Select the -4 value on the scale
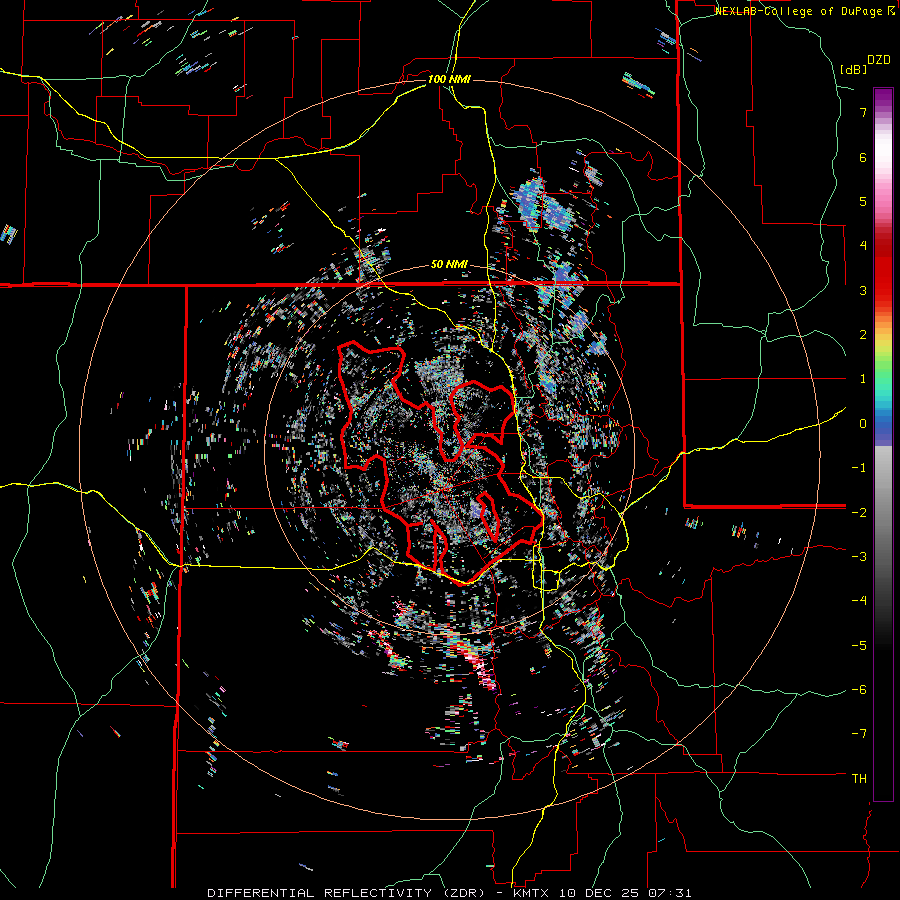The image size is (900, 900). (859, 601)
